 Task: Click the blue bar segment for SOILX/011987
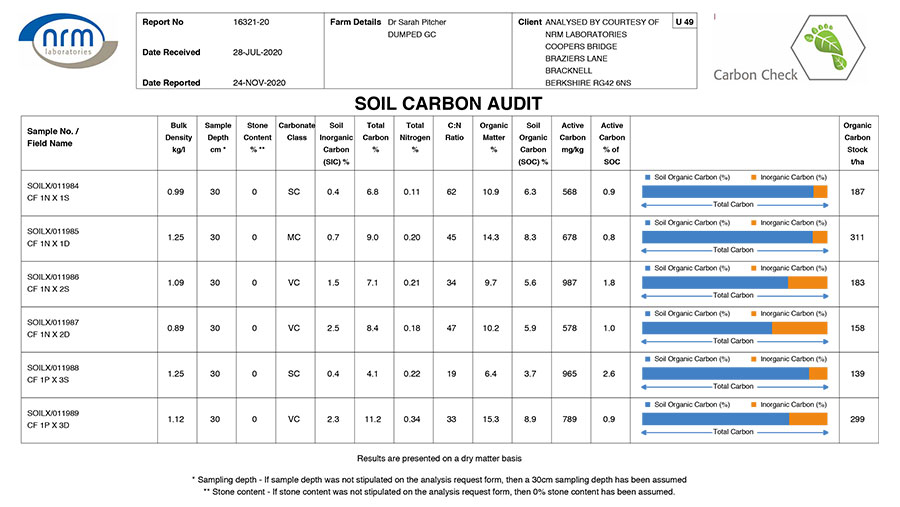tap(706, 328)
